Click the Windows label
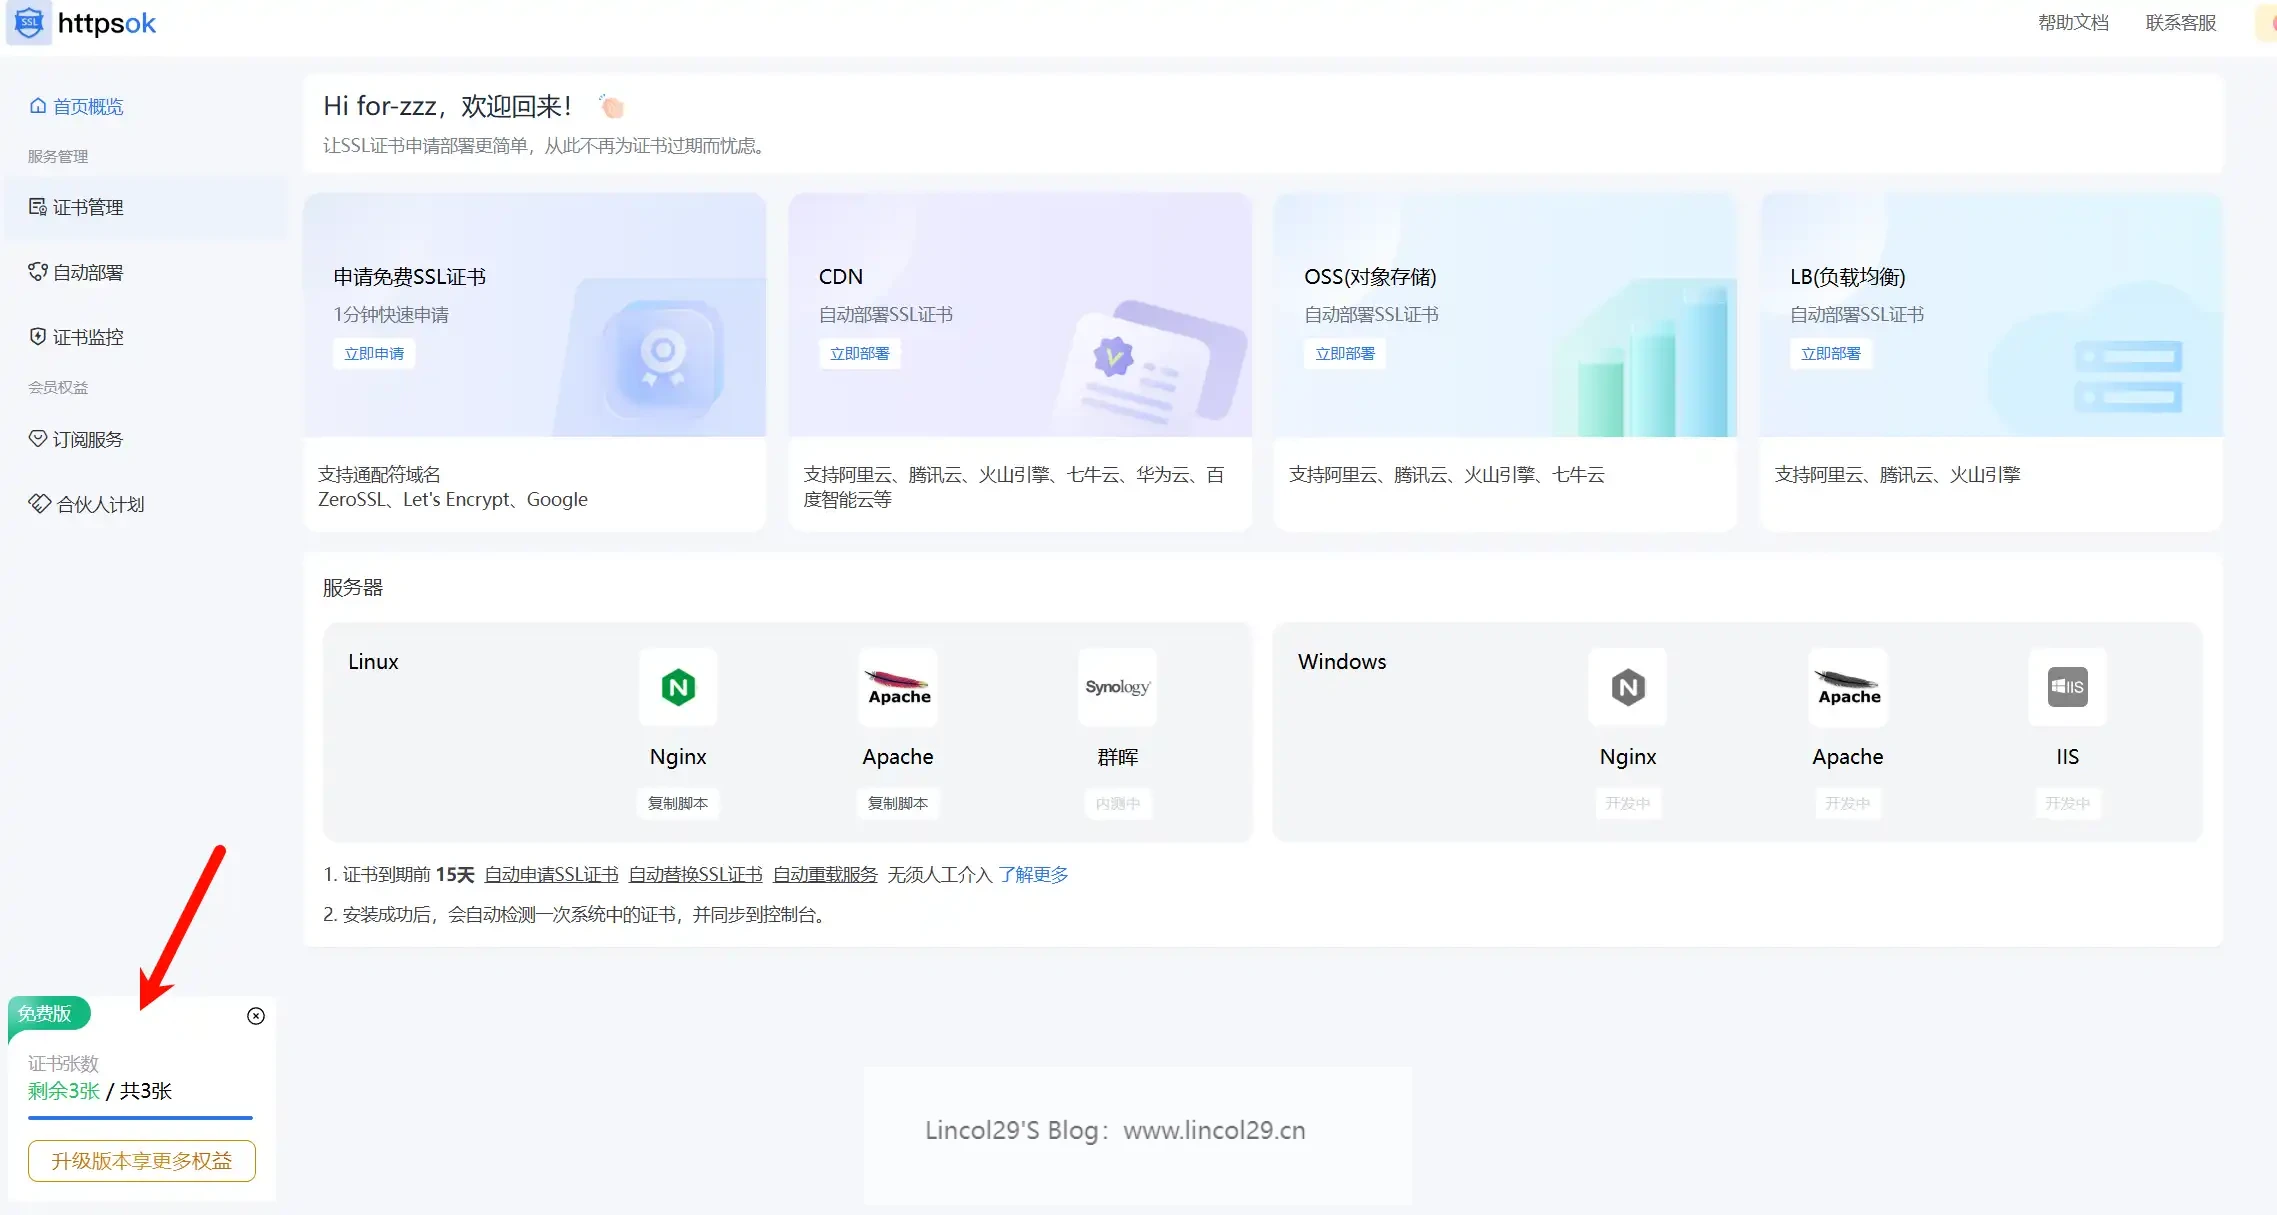The width and height of the screenshot is (2277, 1215). pos(1342,662)
